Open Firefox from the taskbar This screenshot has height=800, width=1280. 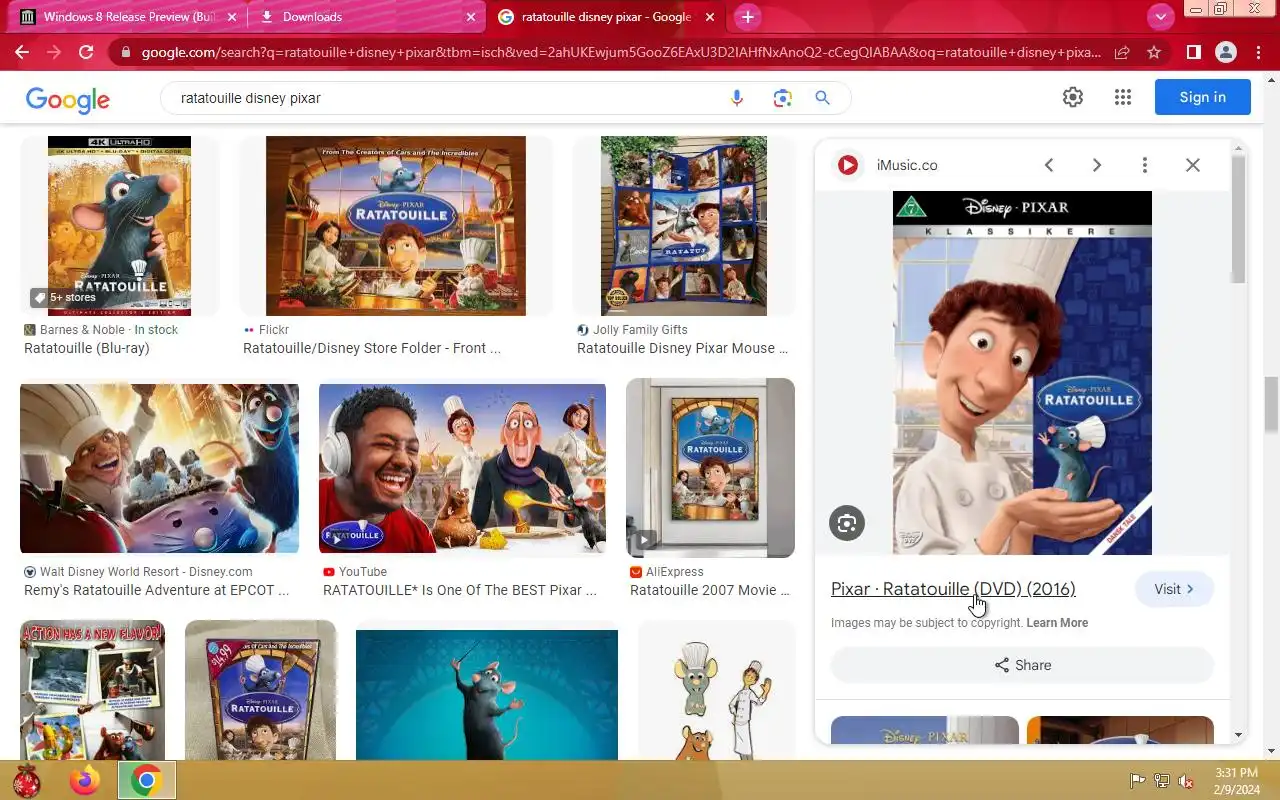[x=85, y=780]
